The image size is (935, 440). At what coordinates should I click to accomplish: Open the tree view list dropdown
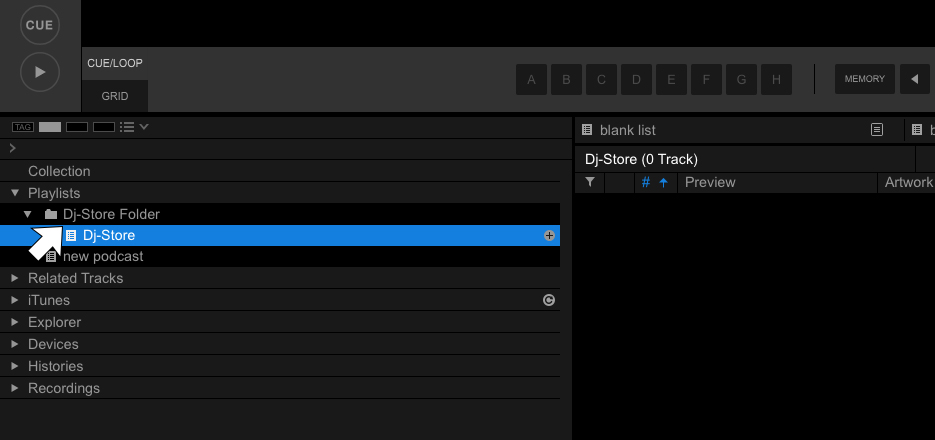[x=134, y=127]
